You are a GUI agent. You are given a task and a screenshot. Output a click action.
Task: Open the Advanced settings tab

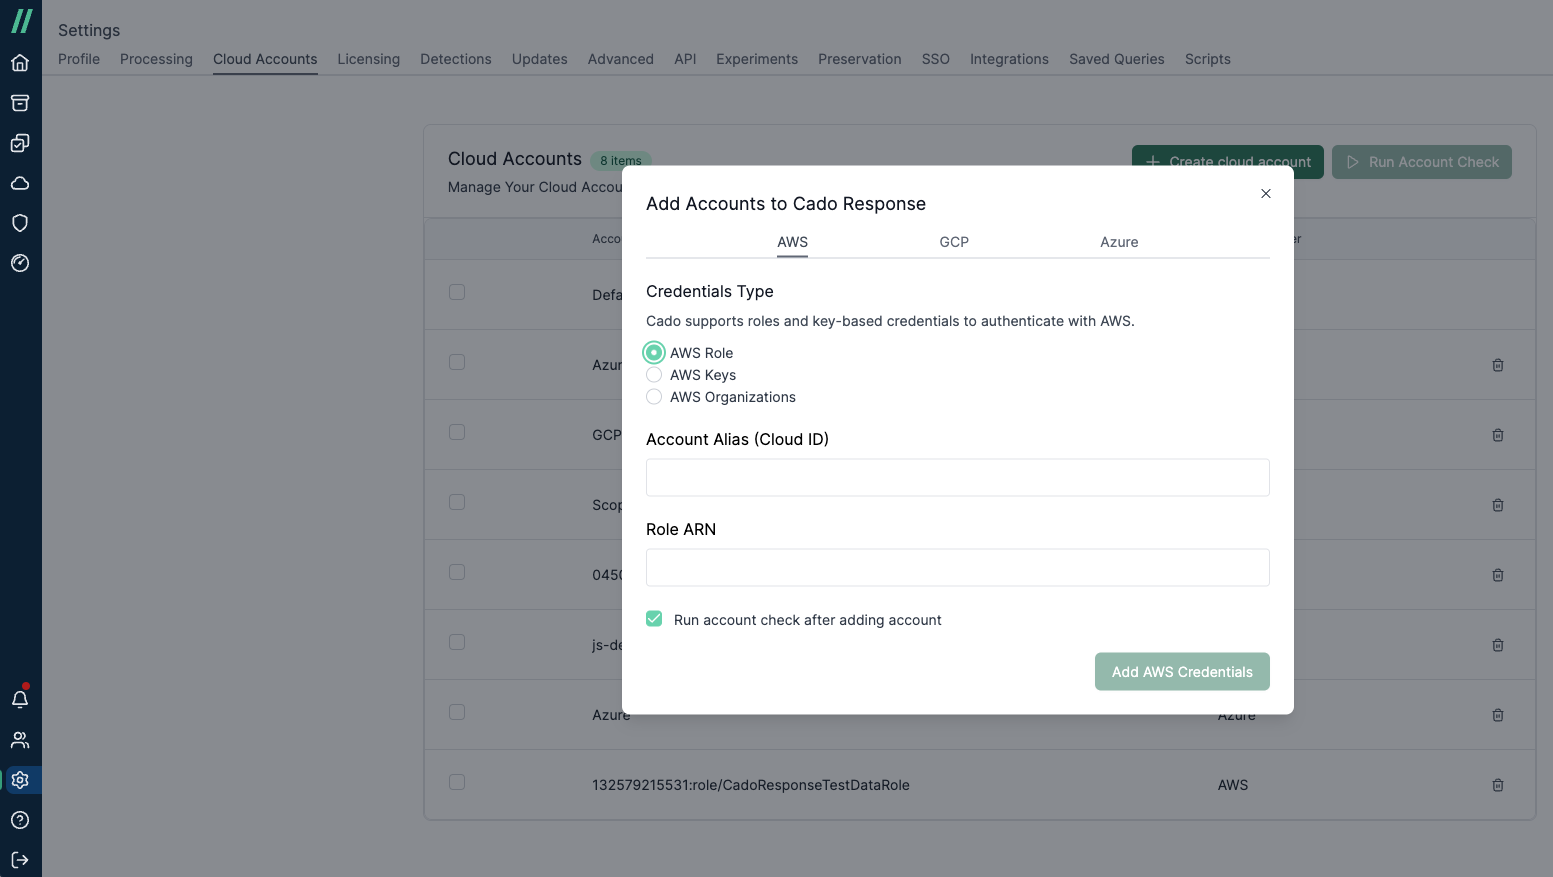point(621,59)
